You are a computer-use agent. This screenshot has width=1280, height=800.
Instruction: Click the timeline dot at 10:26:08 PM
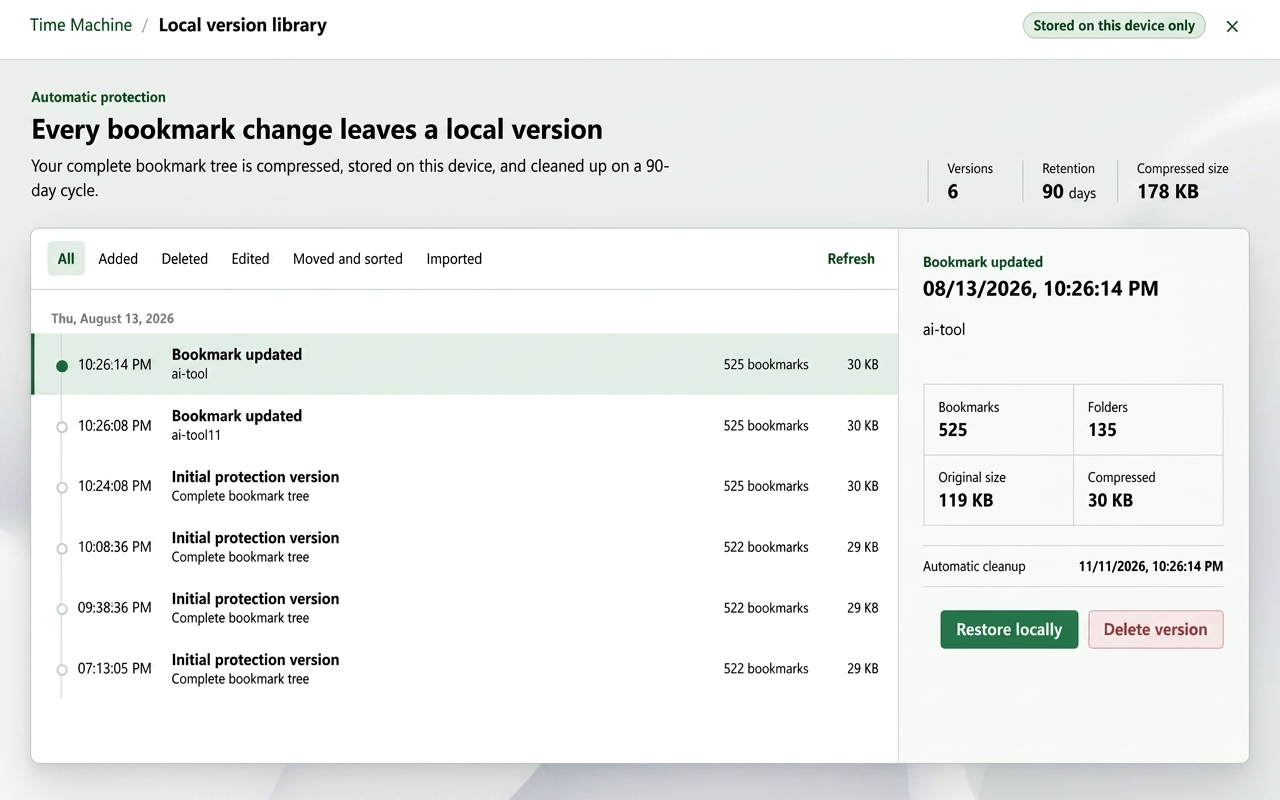pos(62,427)
